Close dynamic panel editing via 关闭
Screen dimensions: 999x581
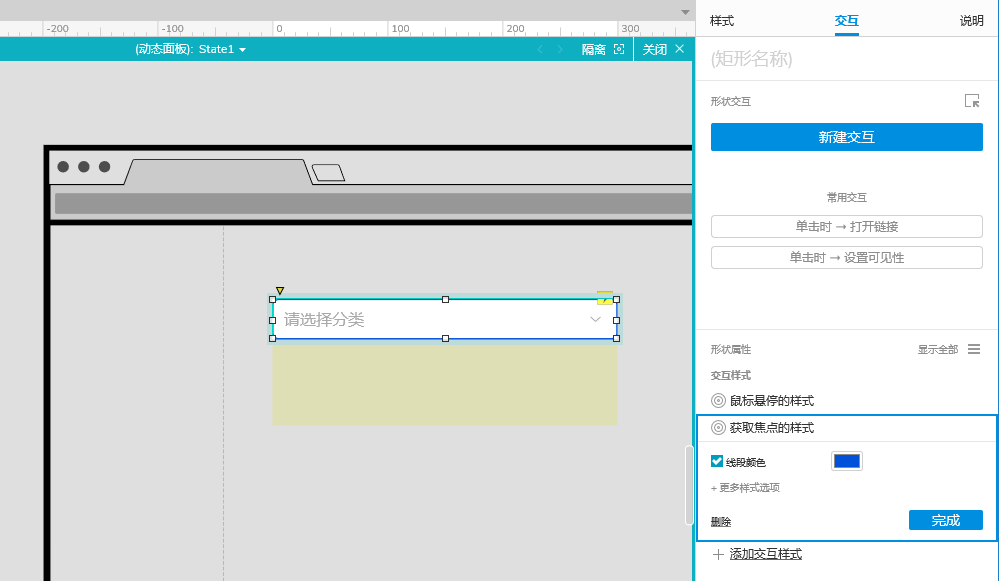(x=663, y=49)
